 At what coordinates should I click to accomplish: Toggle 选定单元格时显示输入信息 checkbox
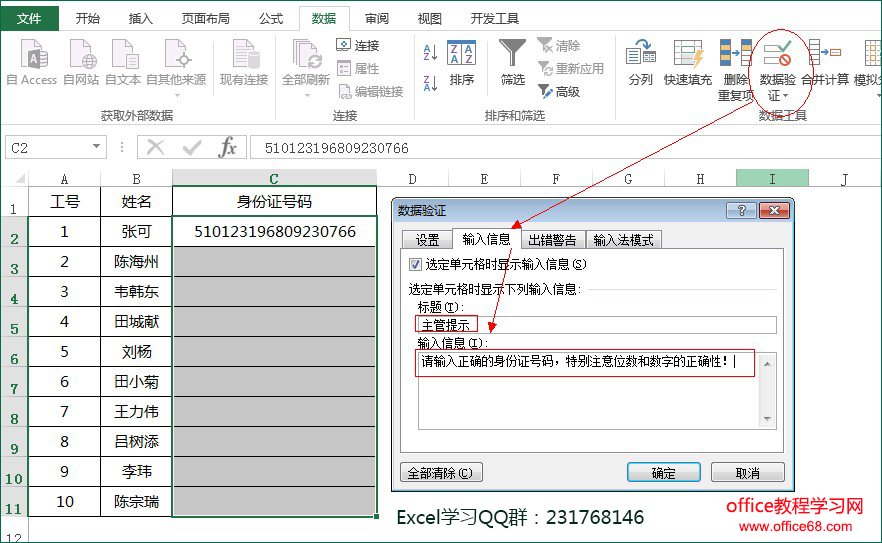415,264
